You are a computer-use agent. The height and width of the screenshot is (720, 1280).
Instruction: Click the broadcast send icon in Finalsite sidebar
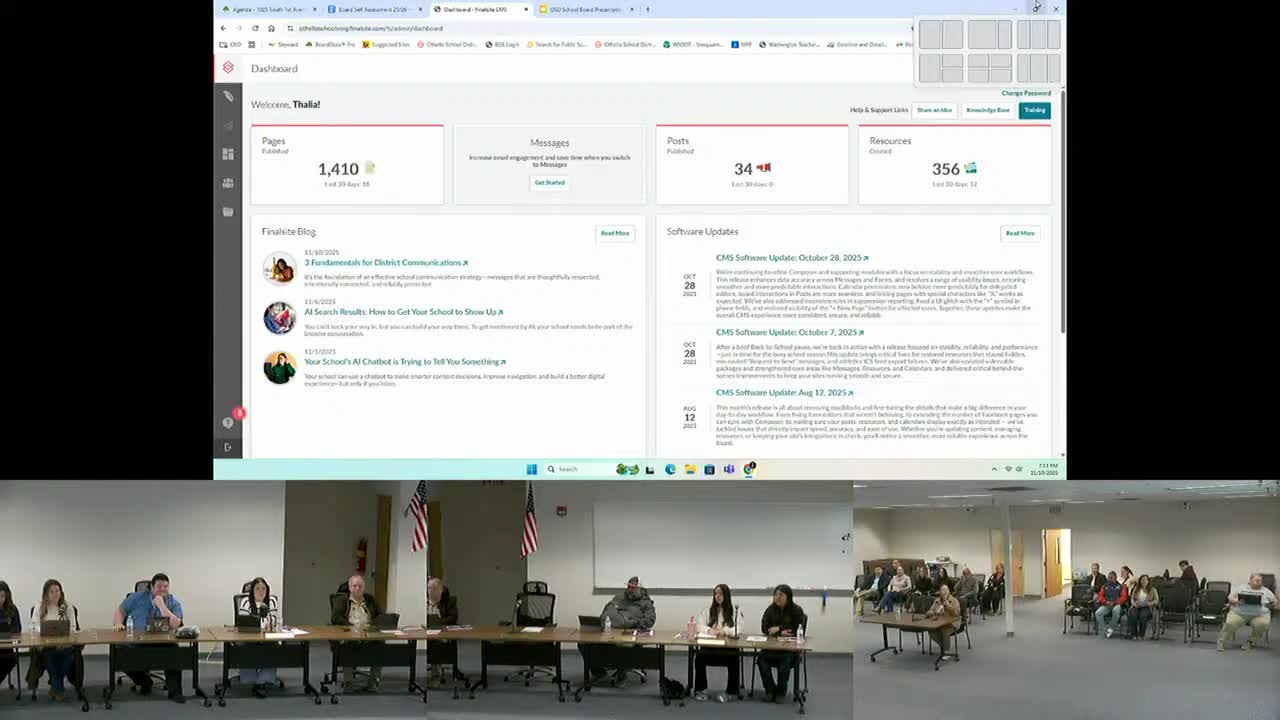[x=228, y=125]
